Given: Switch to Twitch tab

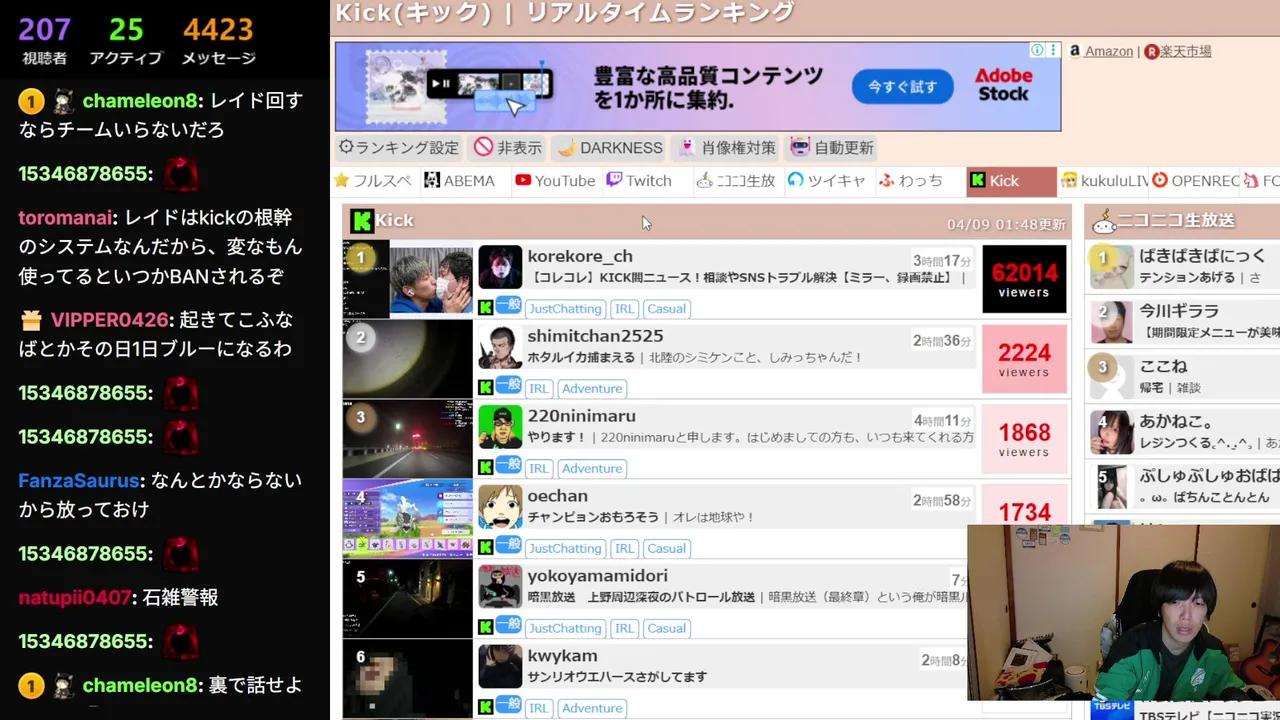Looking at the screenshot, I should point(638,181).
